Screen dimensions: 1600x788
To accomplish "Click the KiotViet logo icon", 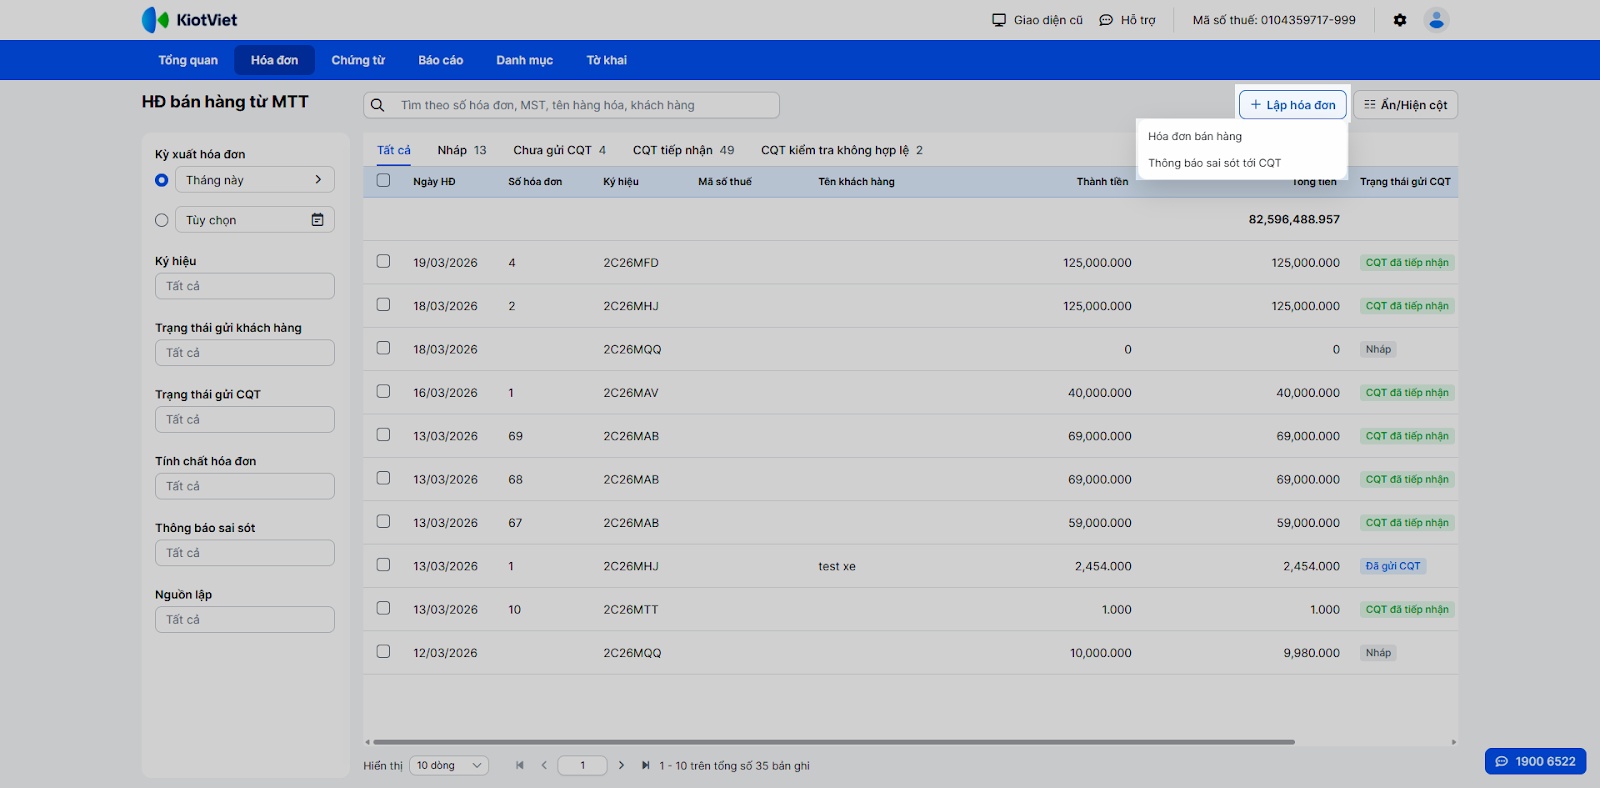I will [x=155, y=20].
